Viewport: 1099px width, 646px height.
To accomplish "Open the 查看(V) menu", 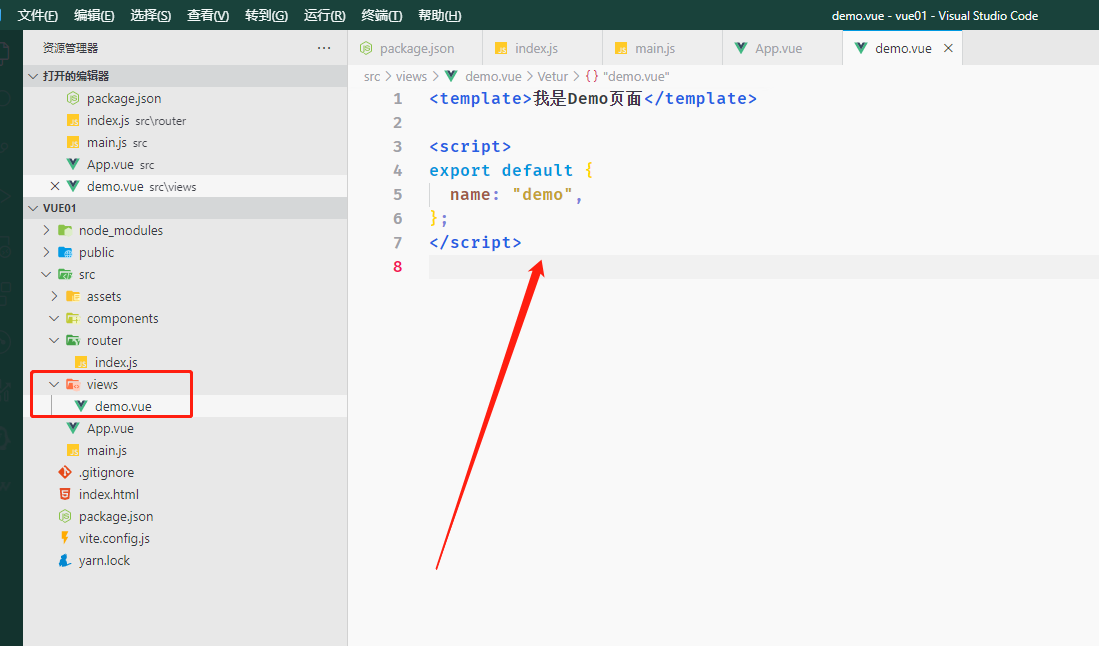I will tap(208, 15).
